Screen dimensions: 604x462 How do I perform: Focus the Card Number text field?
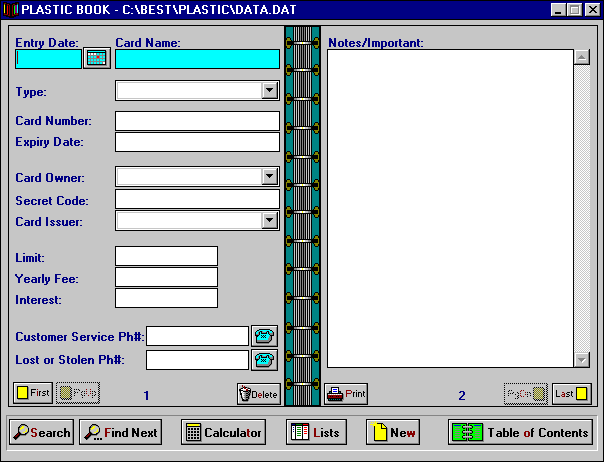(197, 121)
